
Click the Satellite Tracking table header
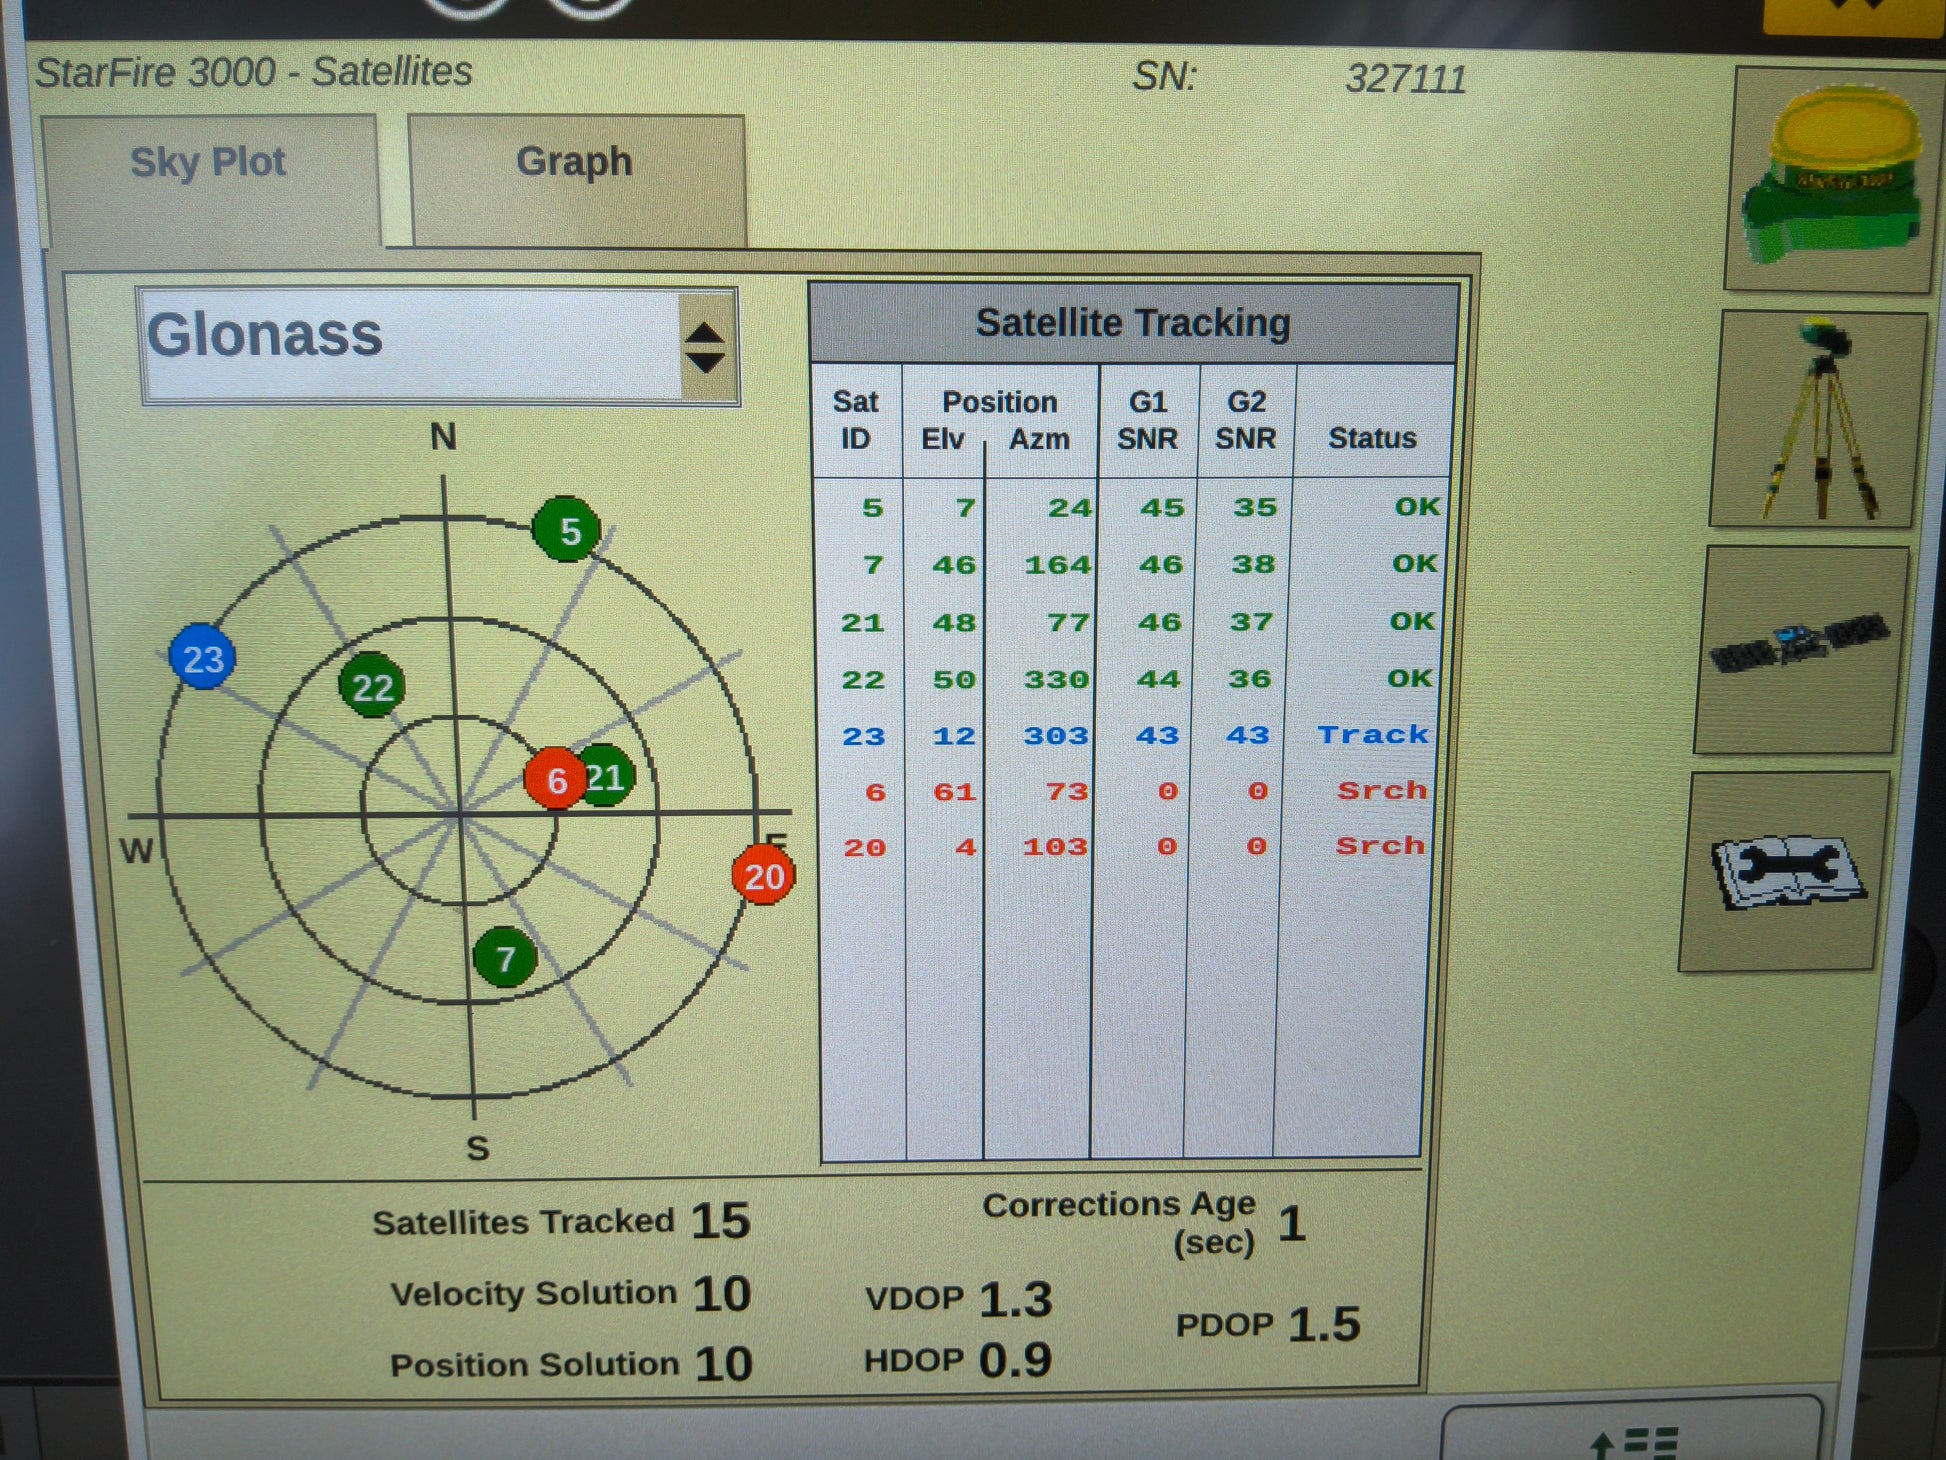pyautogui.click(x=1132, y=323)
